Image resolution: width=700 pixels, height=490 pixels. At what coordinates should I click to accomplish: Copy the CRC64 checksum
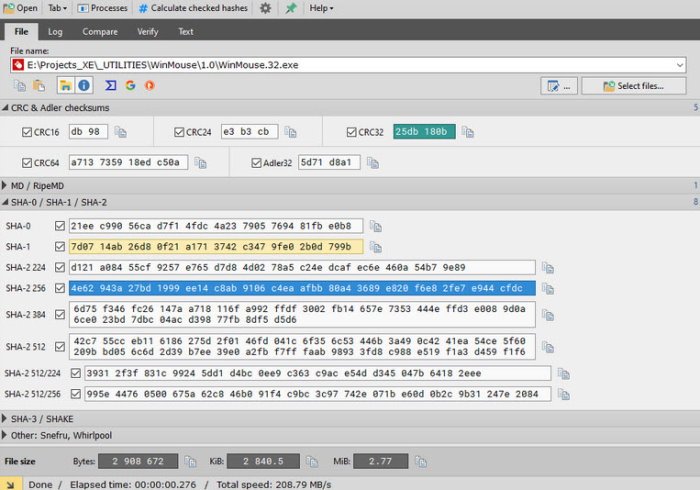(x=200, y=163)
